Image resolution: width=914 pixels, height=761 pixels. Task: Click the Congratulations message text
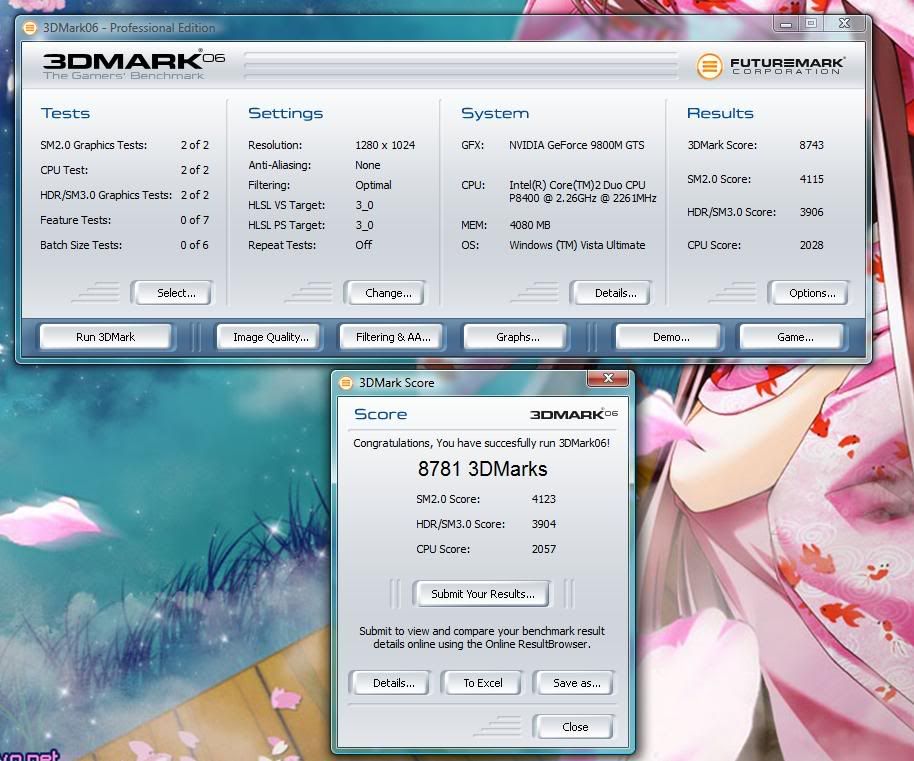tap(481, 443)
